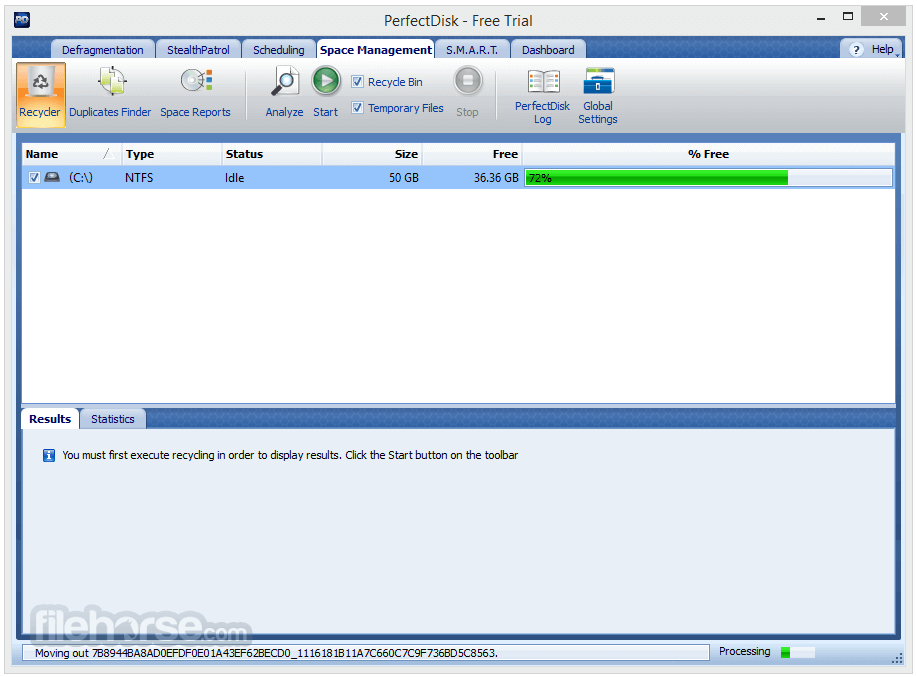
Task: Click the Processing status label
Action: pos(744,651)
